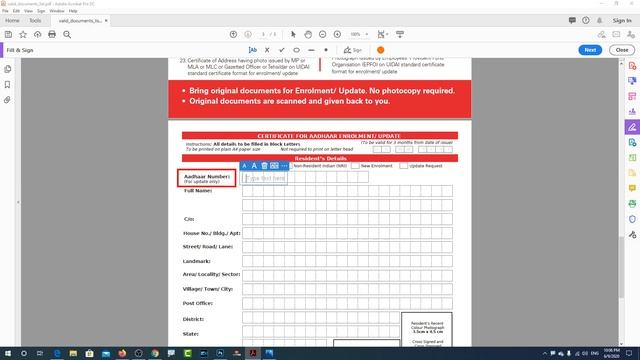Close the Fill & Sign toolbar
Image resolution: width=640 pixels, height=360 pixels.
[622, 50]
